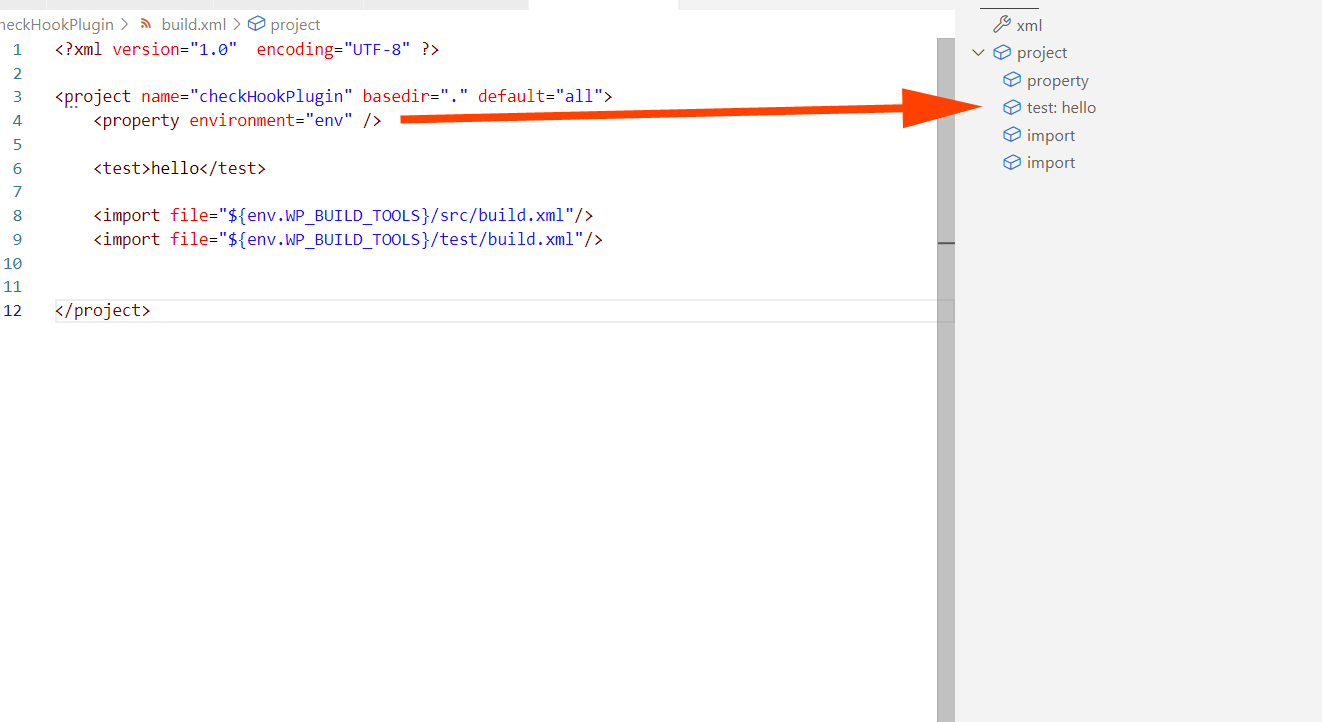Click line number 6 in the gutter
The width and height of the screenshot is (1322, 722).
[x=17, y=167]
